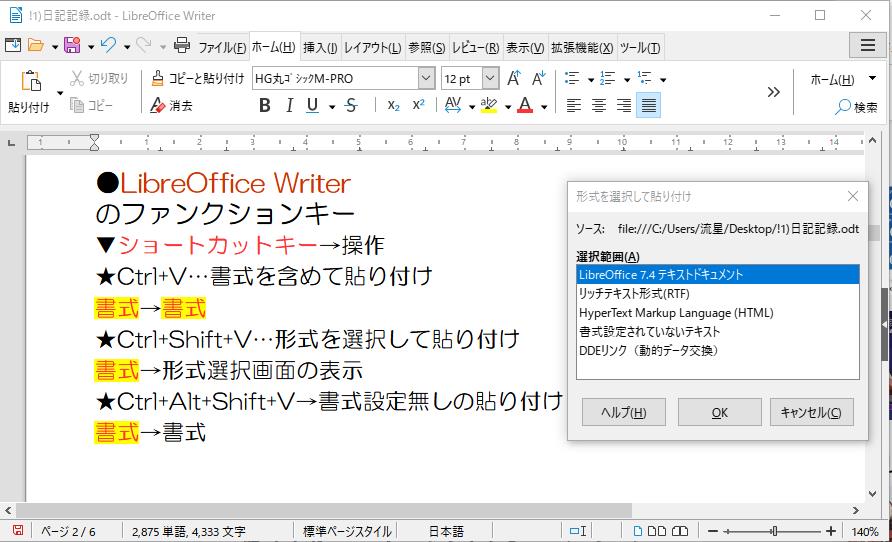Increase font size icon

pos(514,78)
